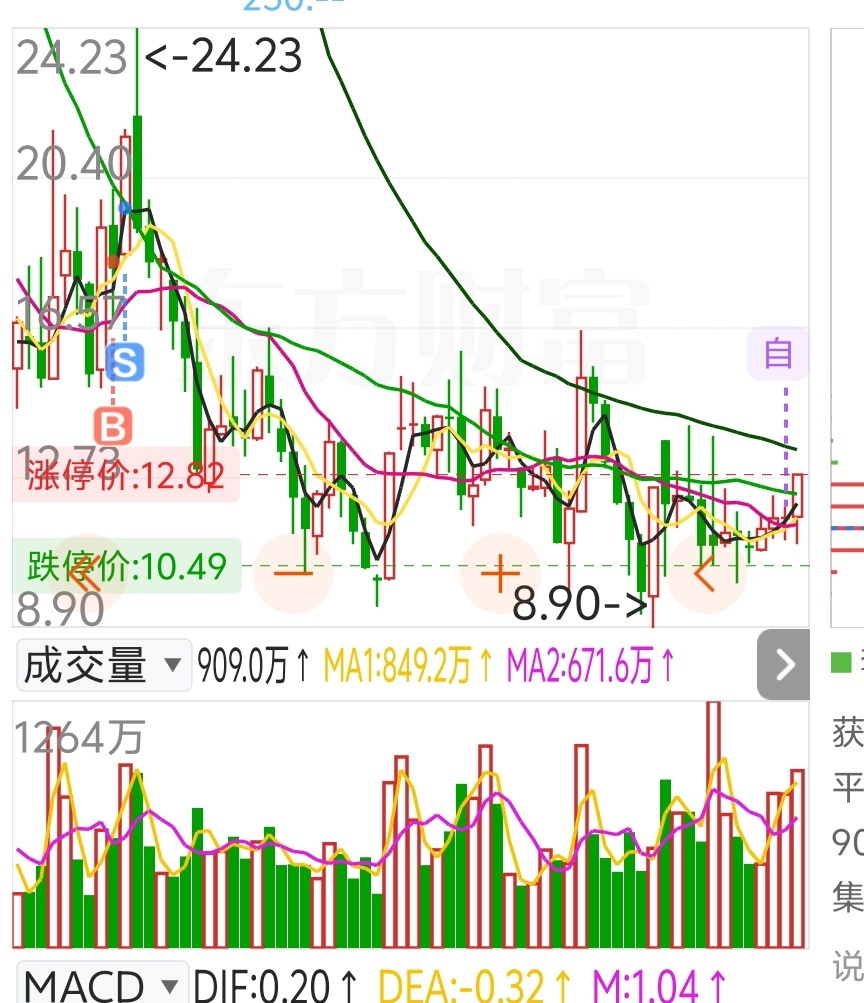Tap the blue S sell marker
The height and width of the screenshot is (1003, 864).
click(x=125, y=363)
